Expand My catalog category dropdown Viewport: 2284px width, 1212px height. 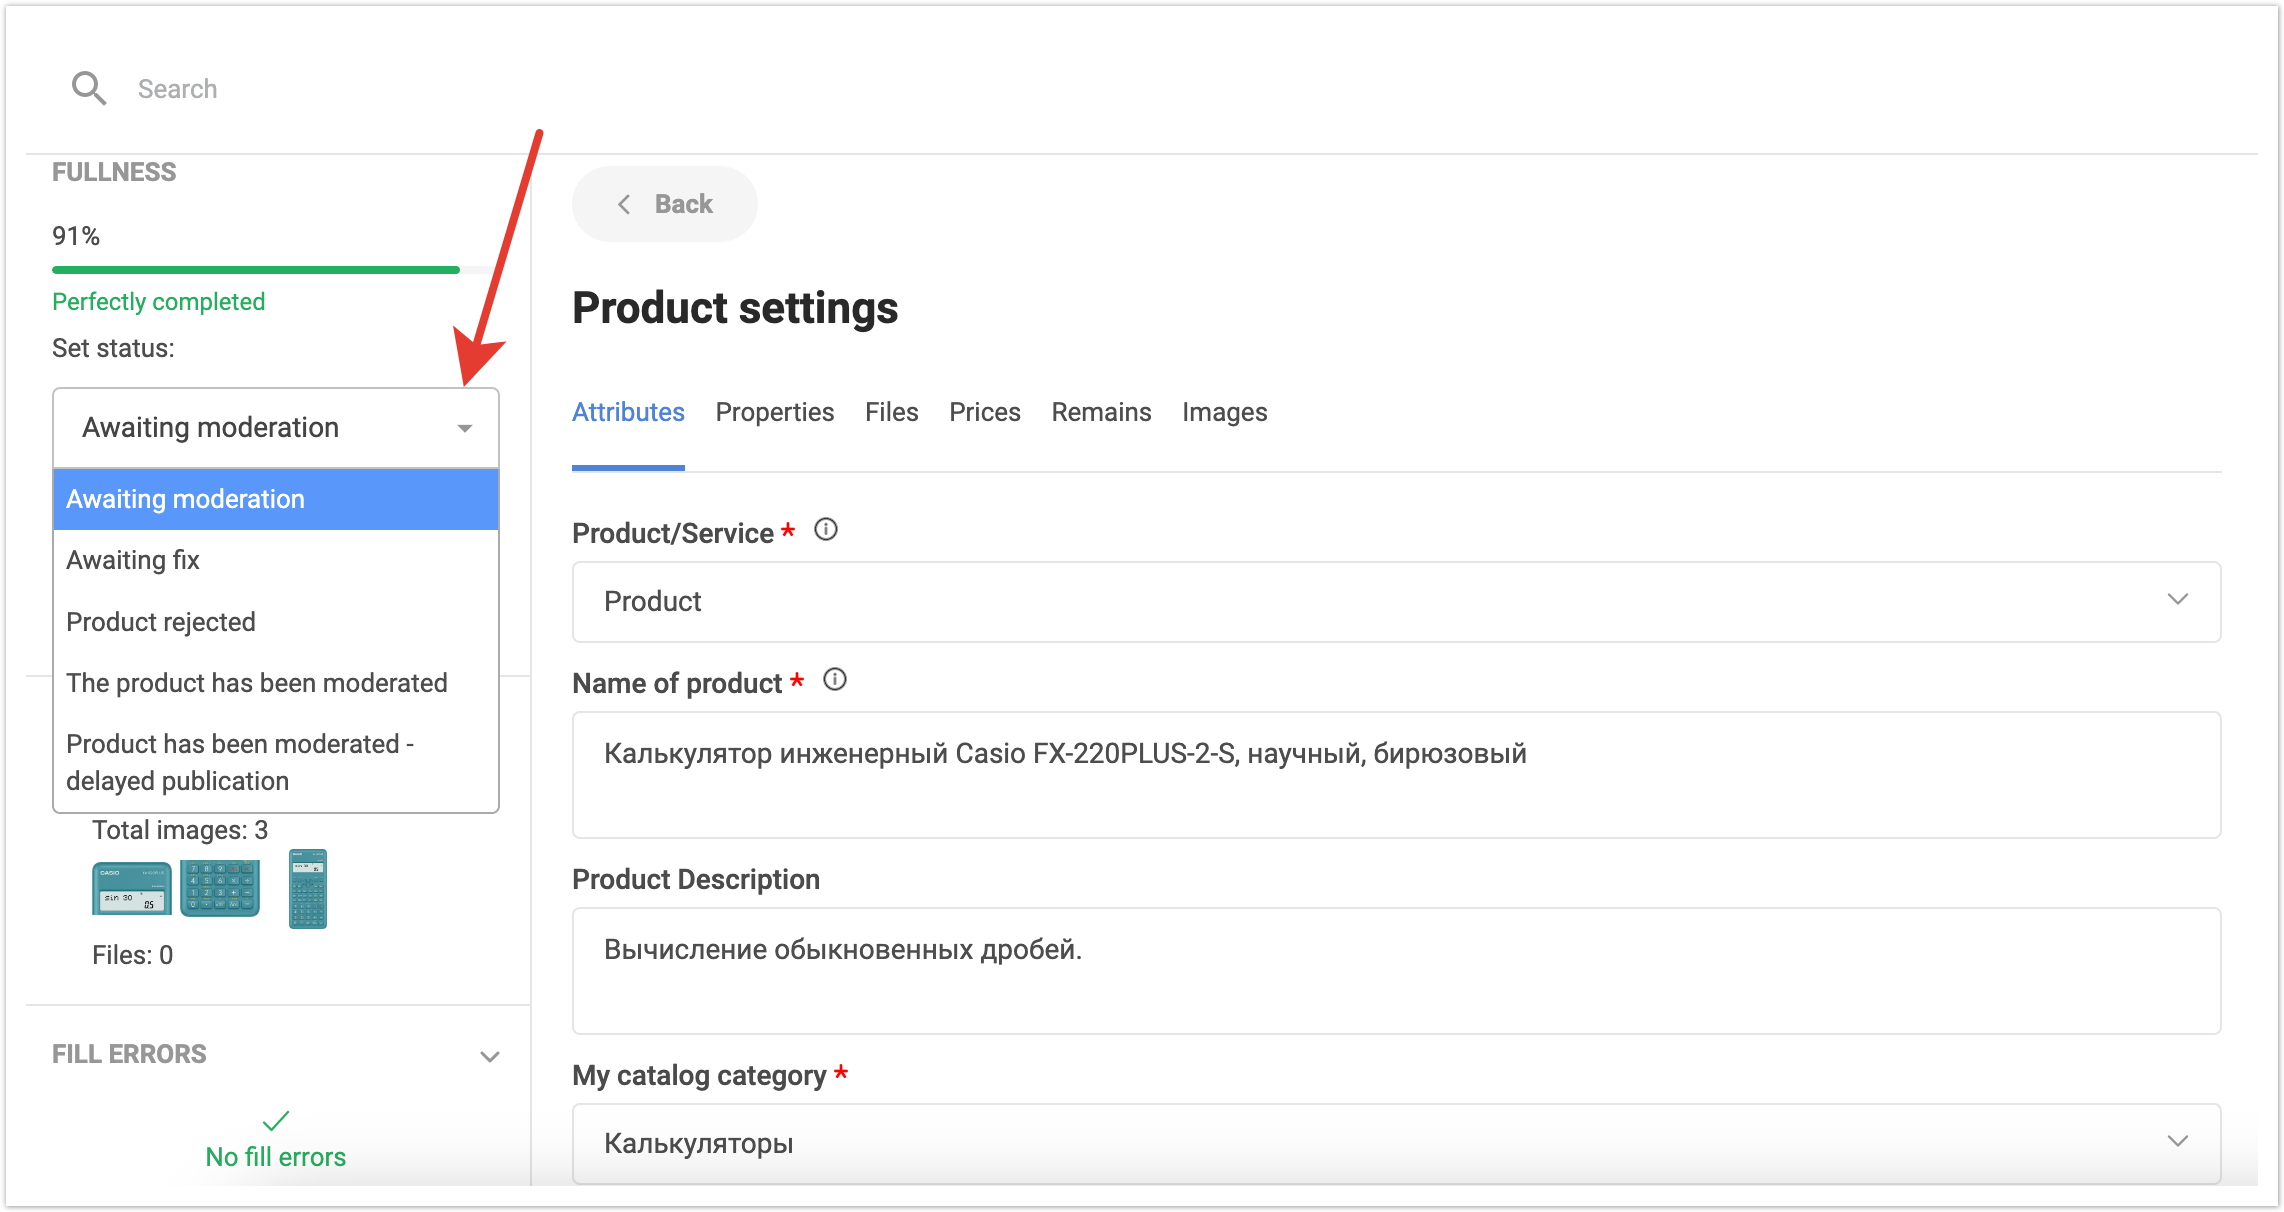(x=1396, y=1143)
